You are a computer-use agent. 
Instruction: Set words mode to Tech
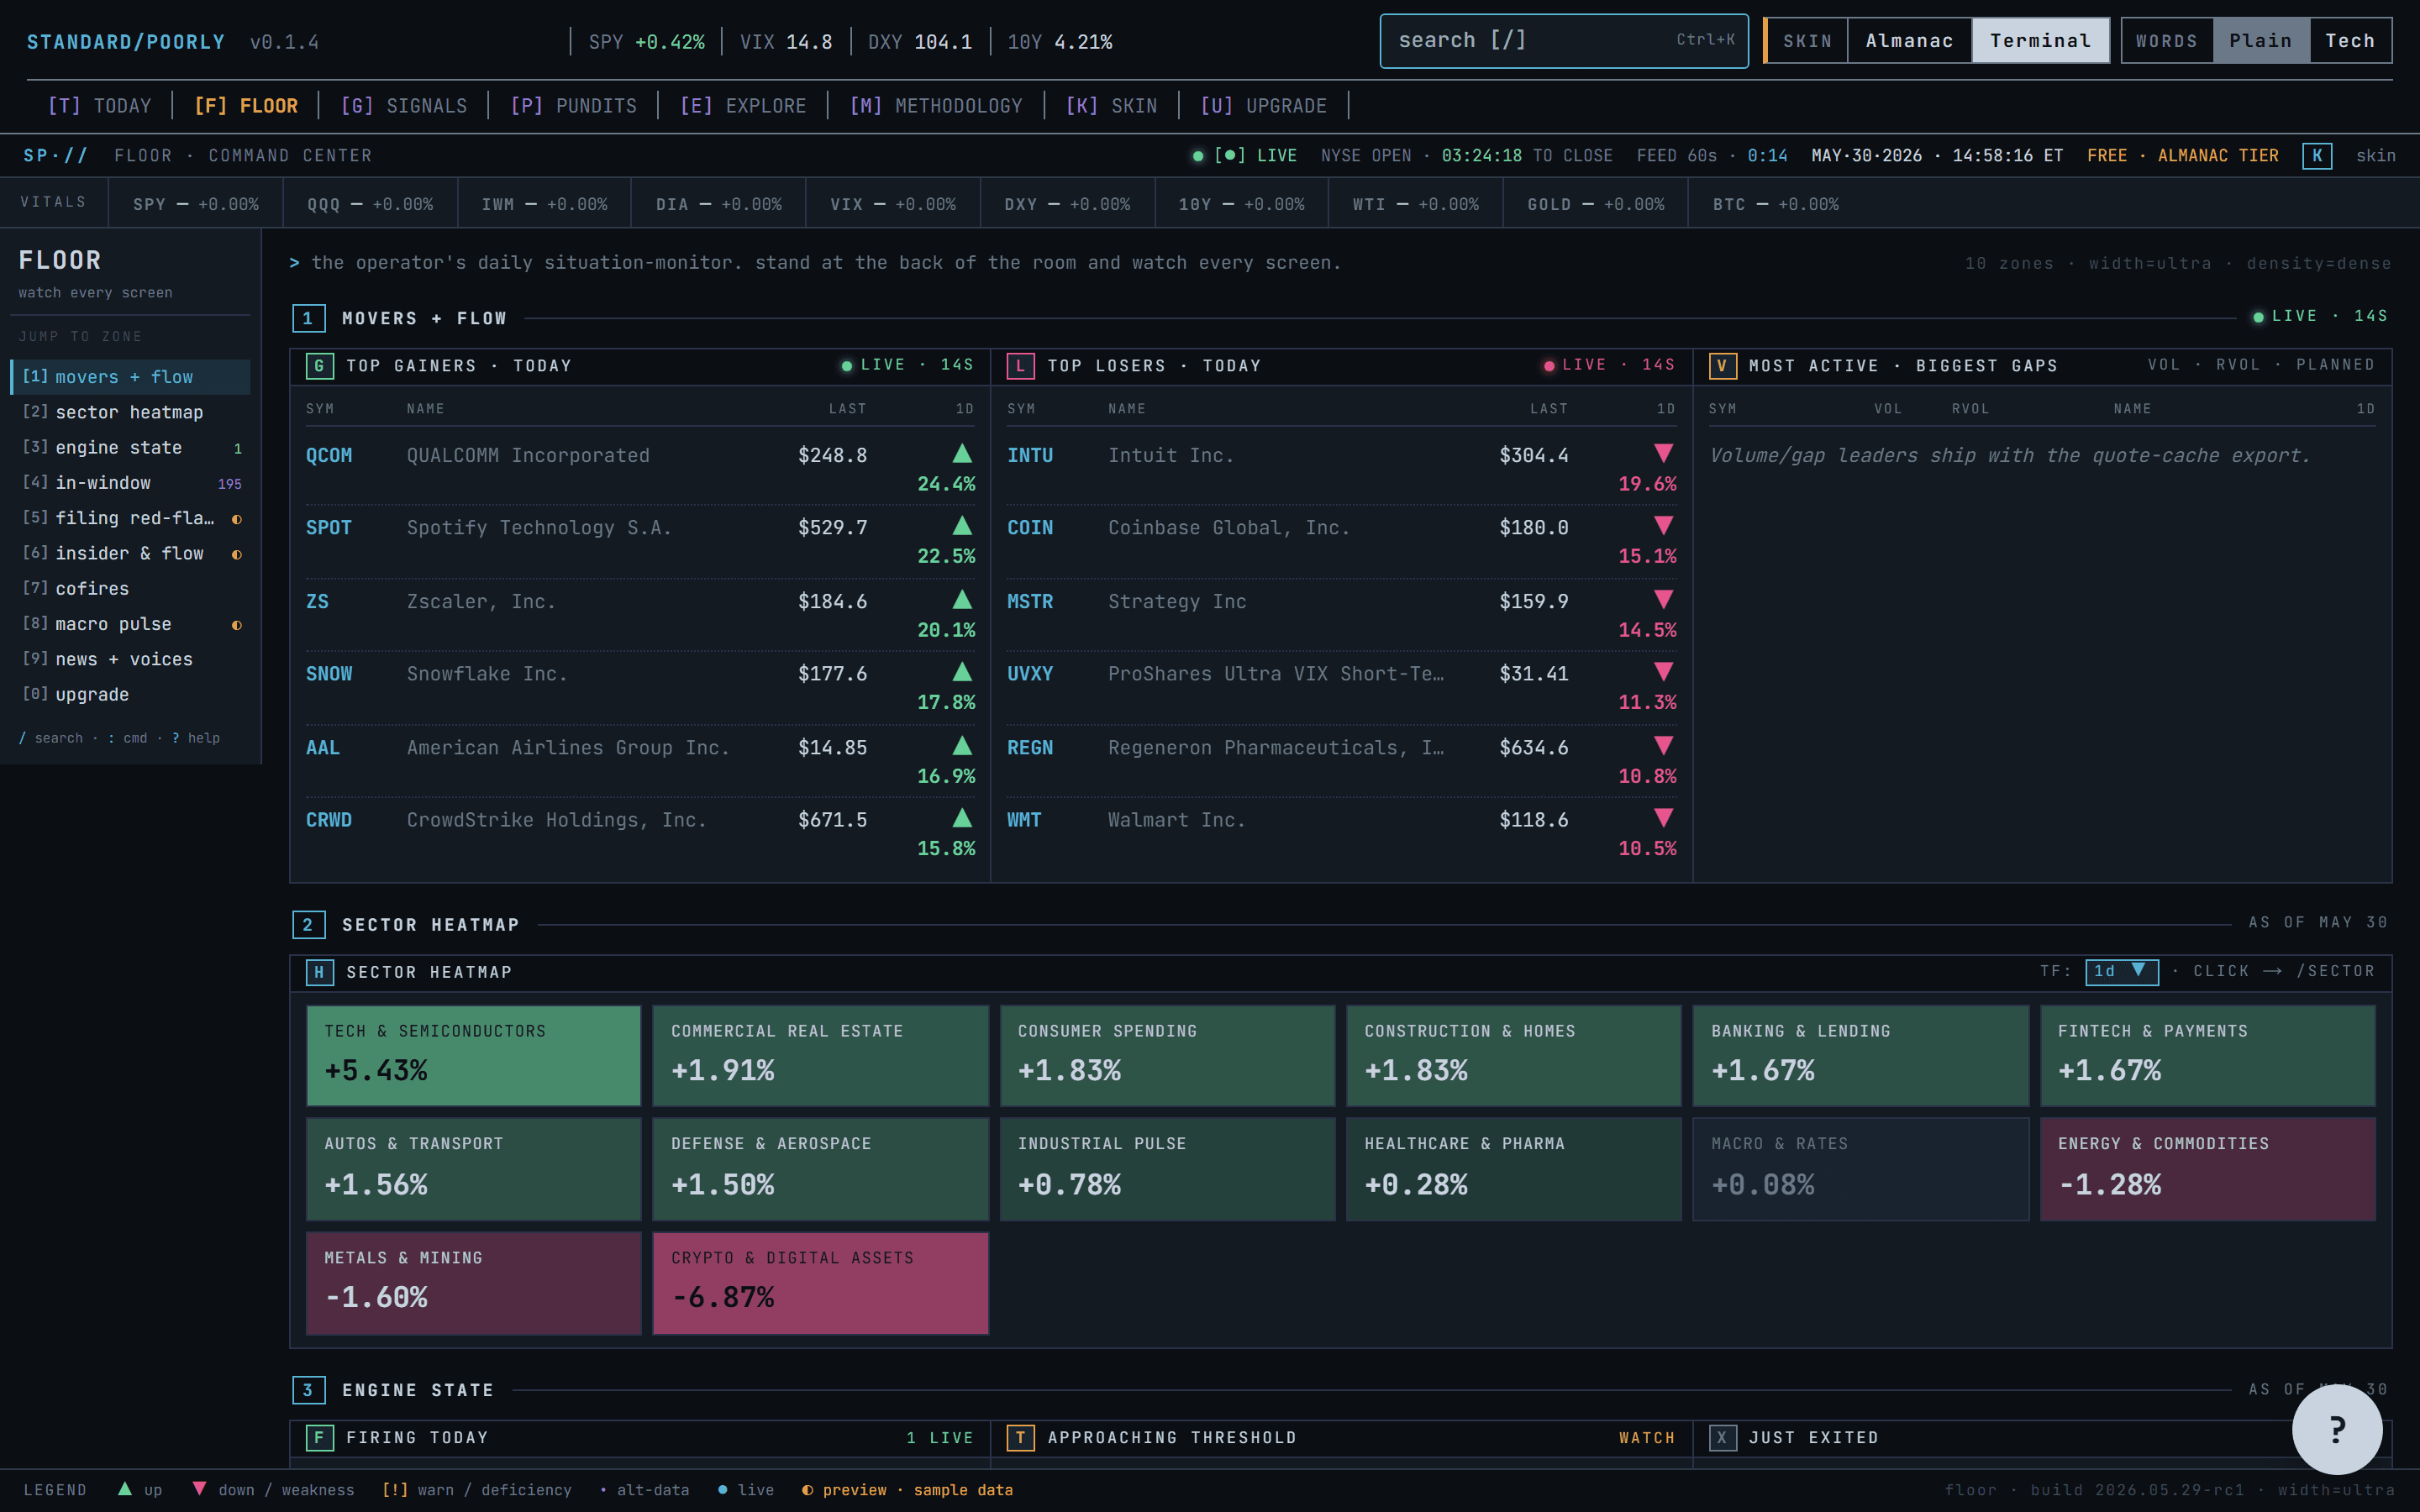pos(2350,41)
